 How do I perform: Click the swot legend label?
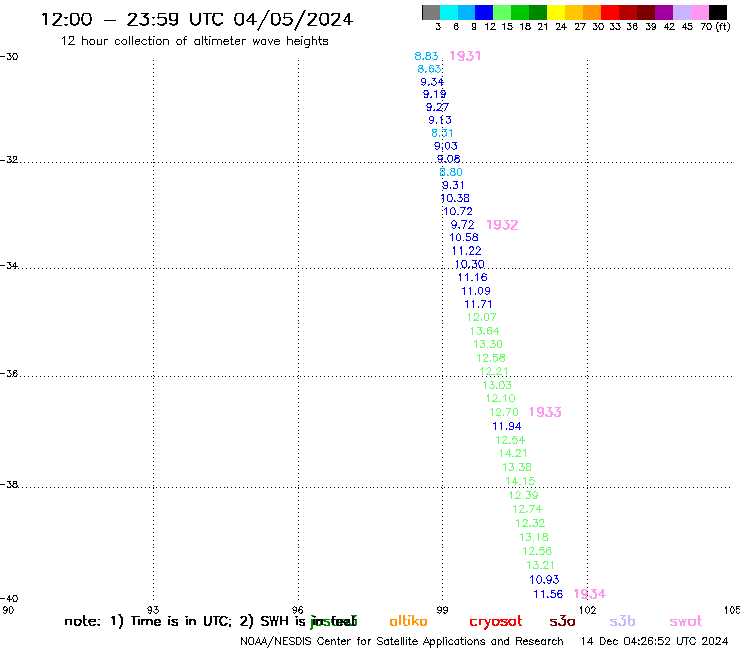686,621
